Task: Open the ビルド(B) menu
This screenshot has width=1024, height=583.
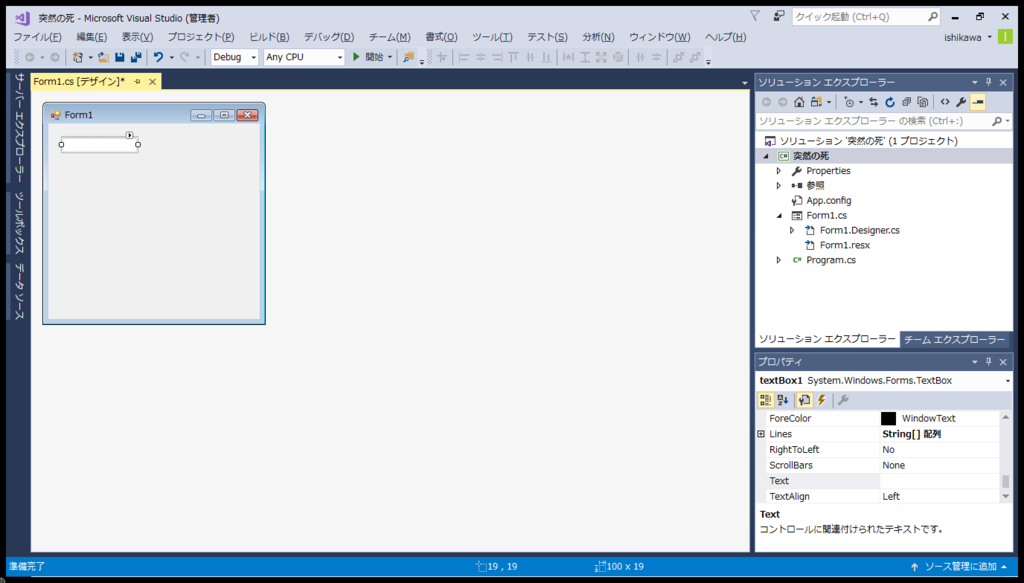Action: [269, 37]
